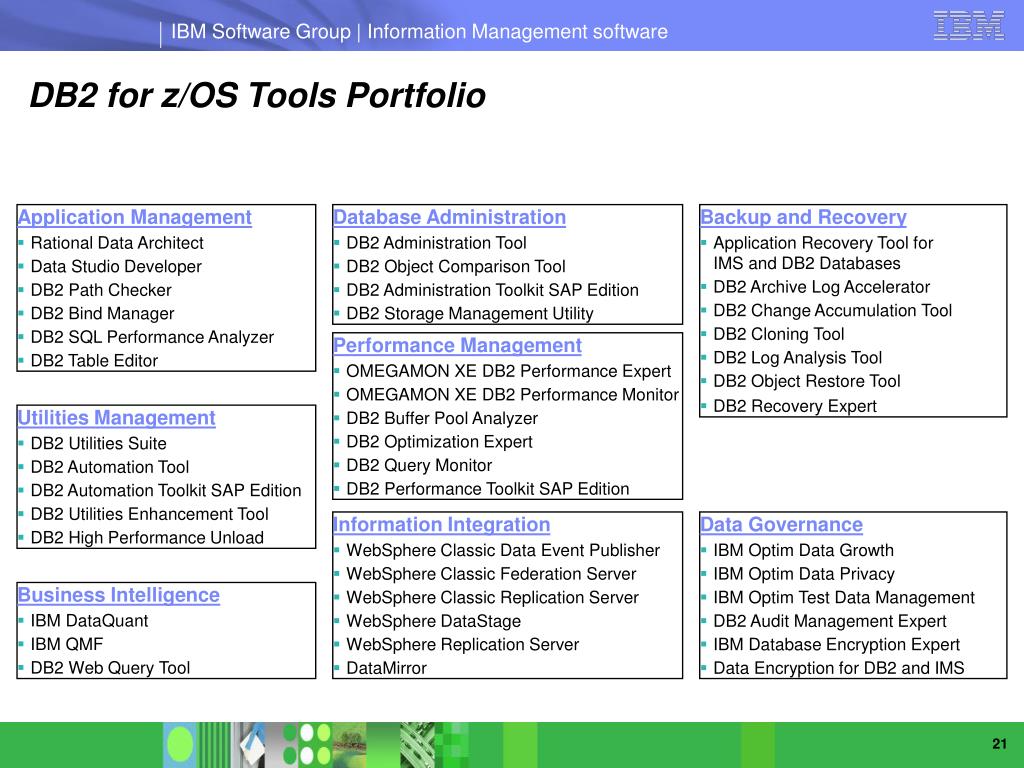Follow the Business Intelligence heading link

pos(119,595)
